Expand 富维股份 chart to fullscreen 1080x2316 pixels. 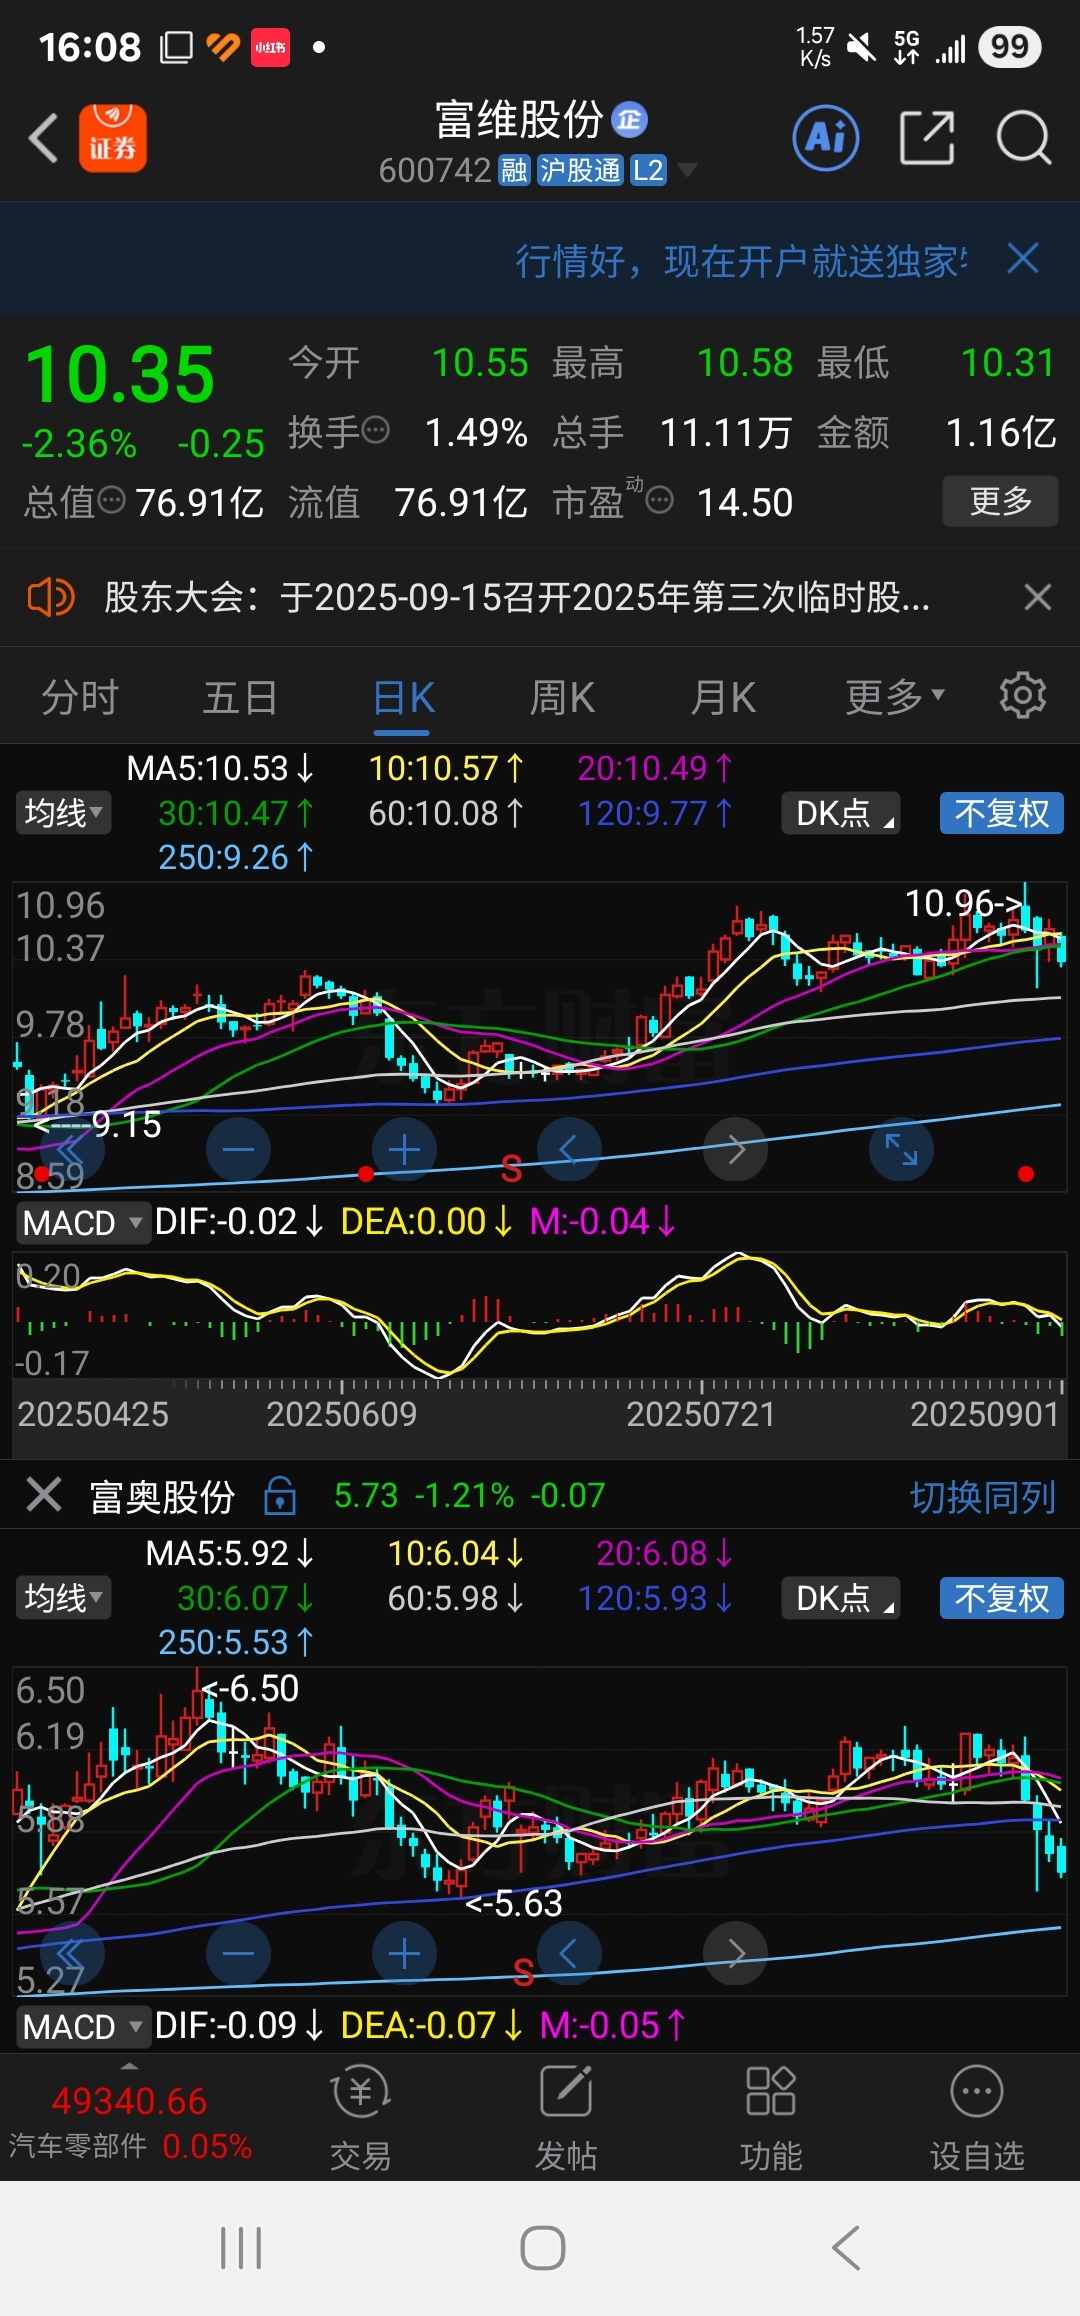tap(901, 1150)
